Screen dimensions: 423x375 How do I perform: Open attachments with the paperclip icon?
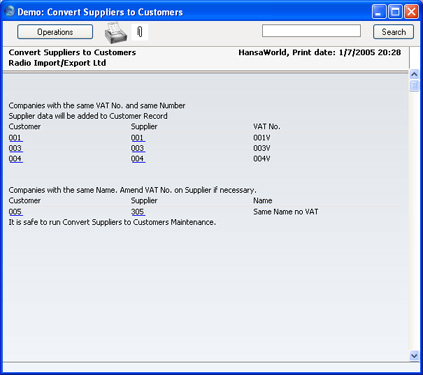coord(140,32)
